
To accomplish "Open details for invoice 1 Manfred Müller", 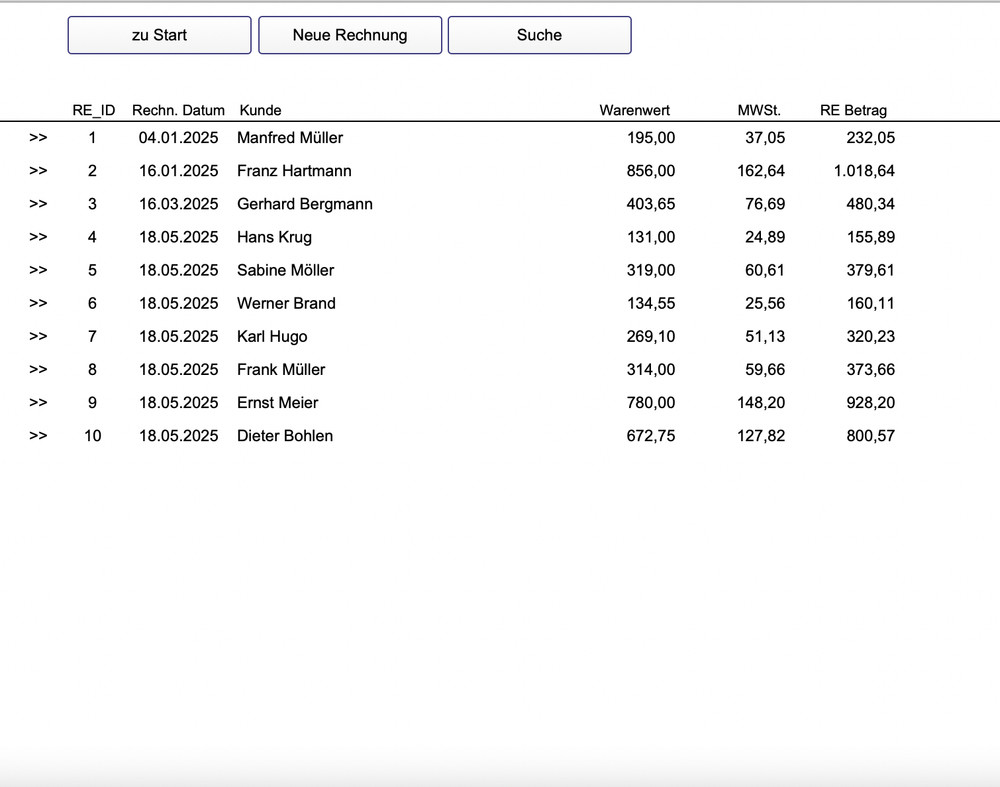I will (38, 138).
